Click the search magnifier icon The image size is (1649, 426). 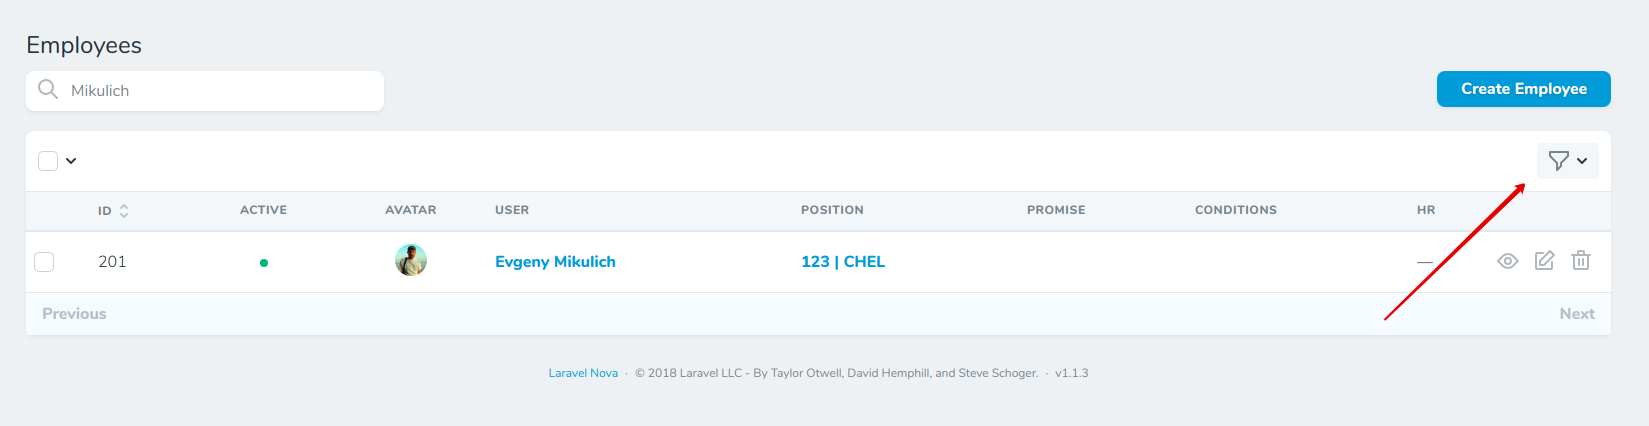click(x=48, y=90)
